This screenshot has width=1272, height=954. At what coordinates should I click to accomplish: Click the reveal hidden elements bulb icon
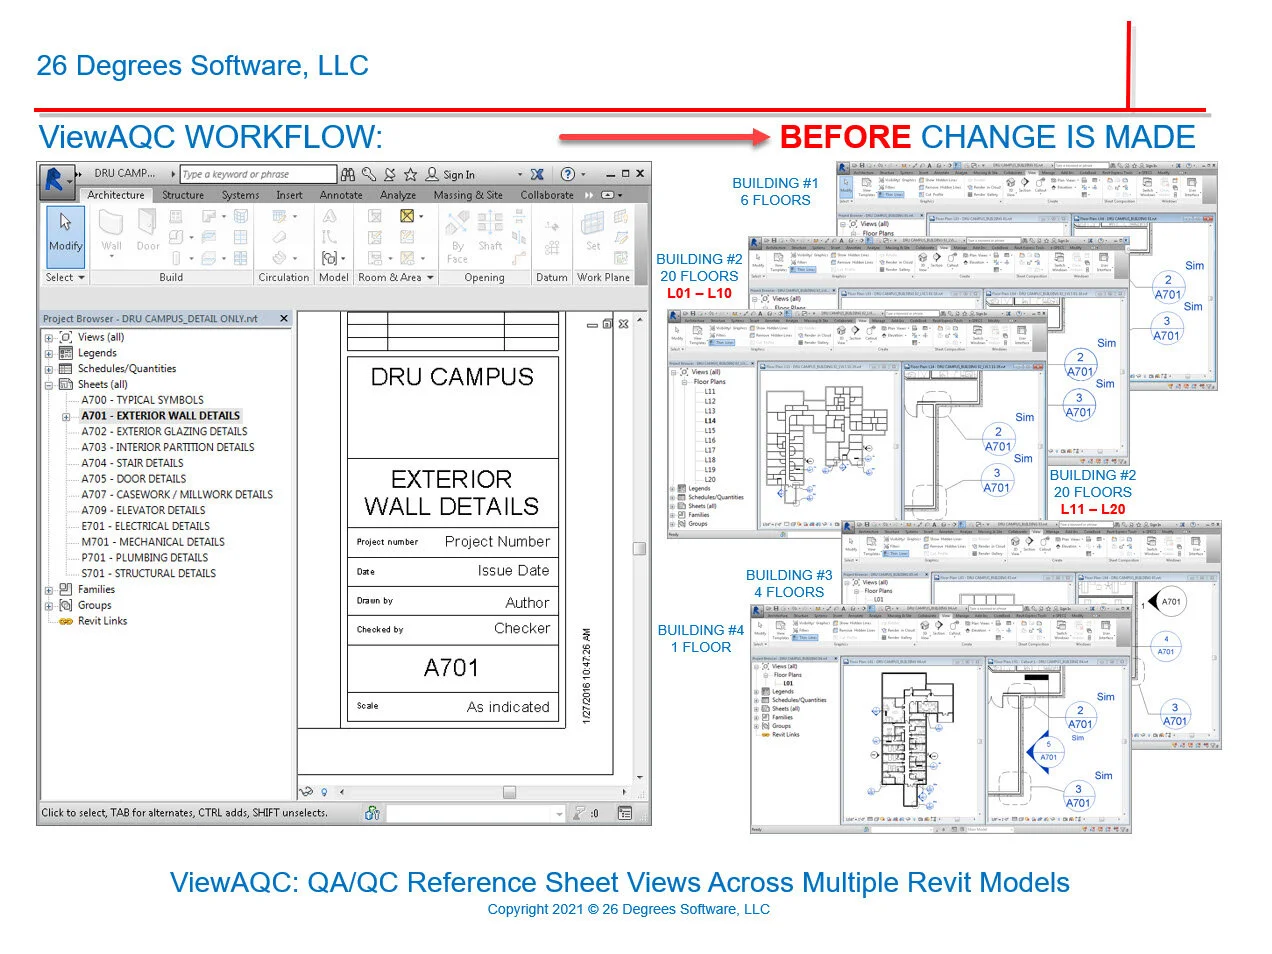coord(324,792)
